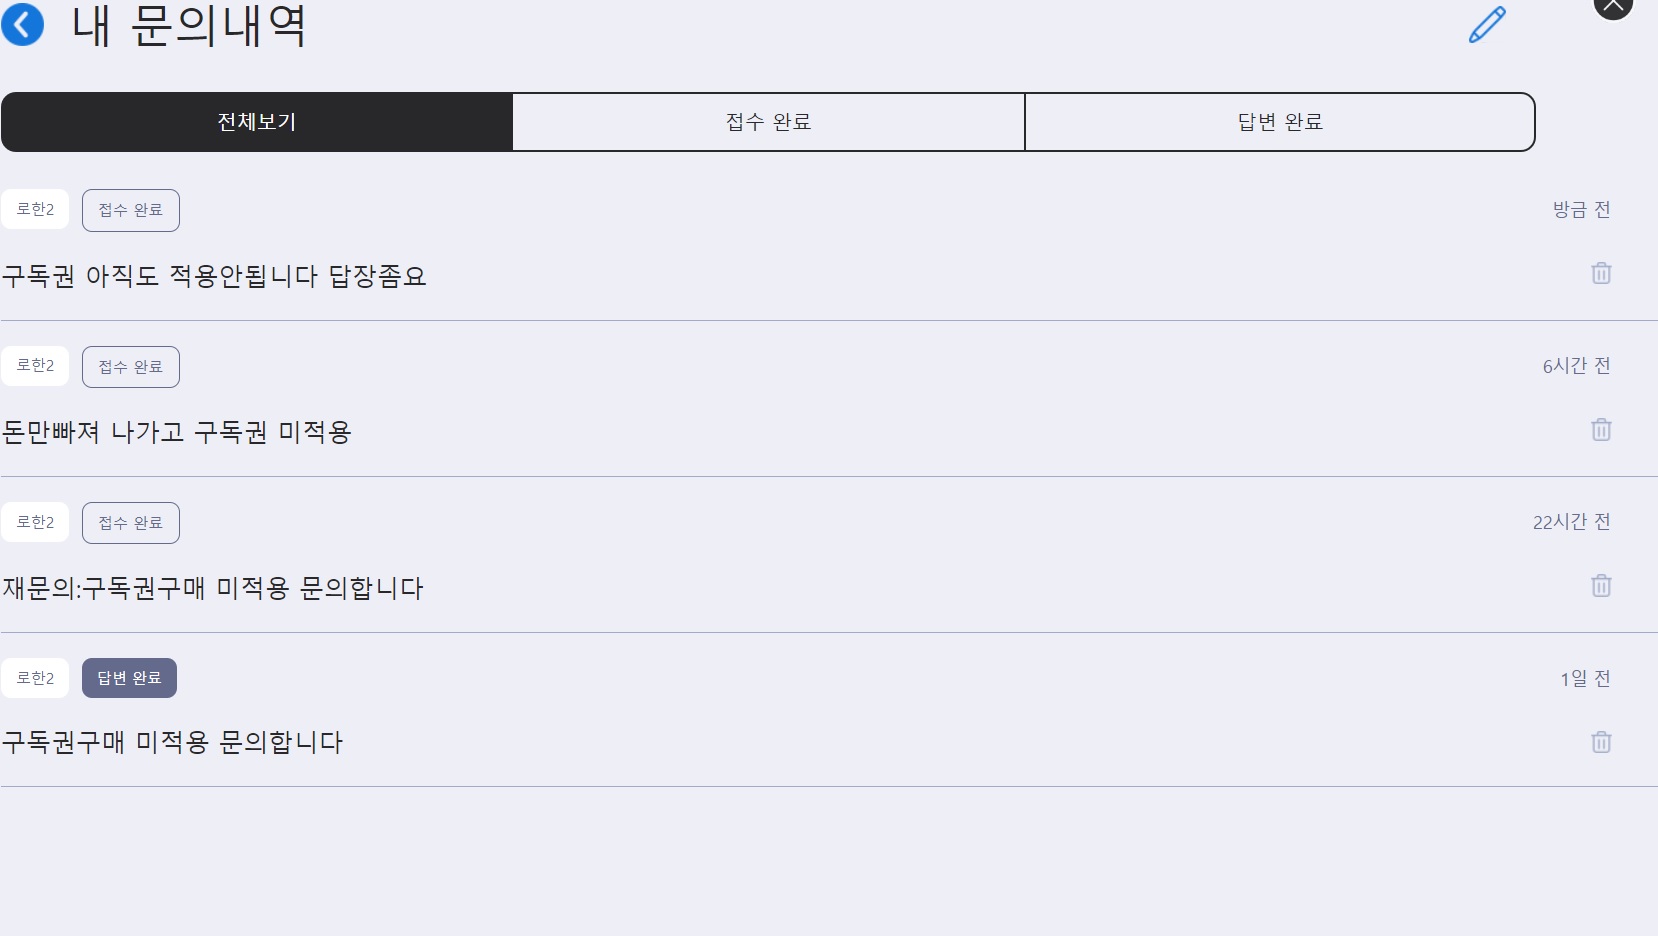Click the pencil icon to write inquiry

tap(1487, 25)
